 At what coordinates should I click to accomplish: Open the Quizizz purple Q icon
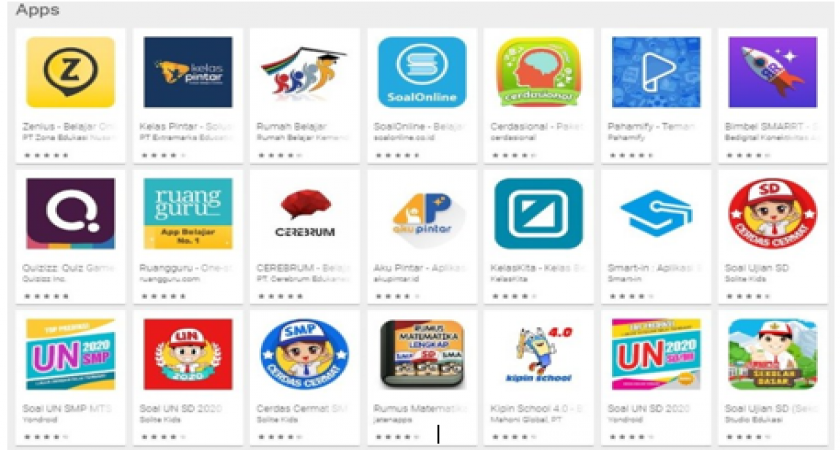point(70,213)
